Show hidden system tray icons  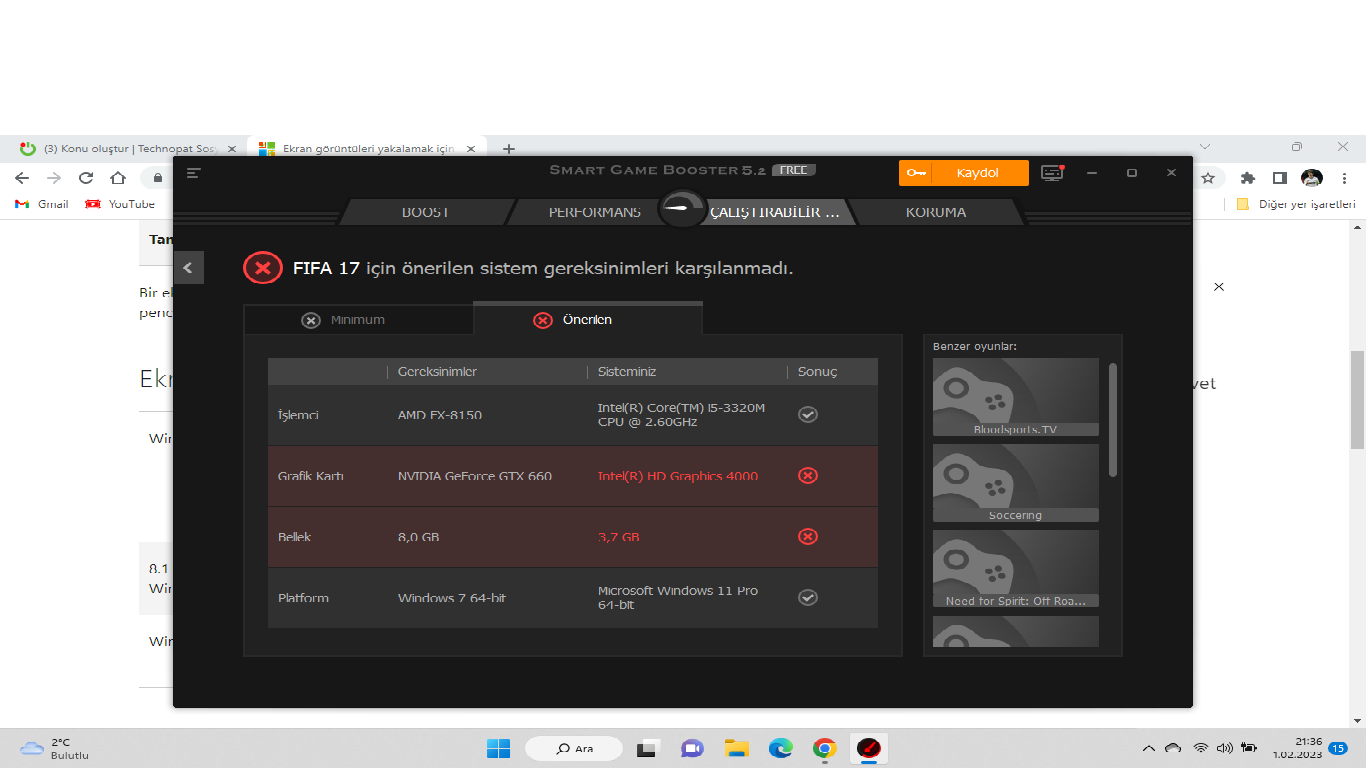tap(1148, 747)
